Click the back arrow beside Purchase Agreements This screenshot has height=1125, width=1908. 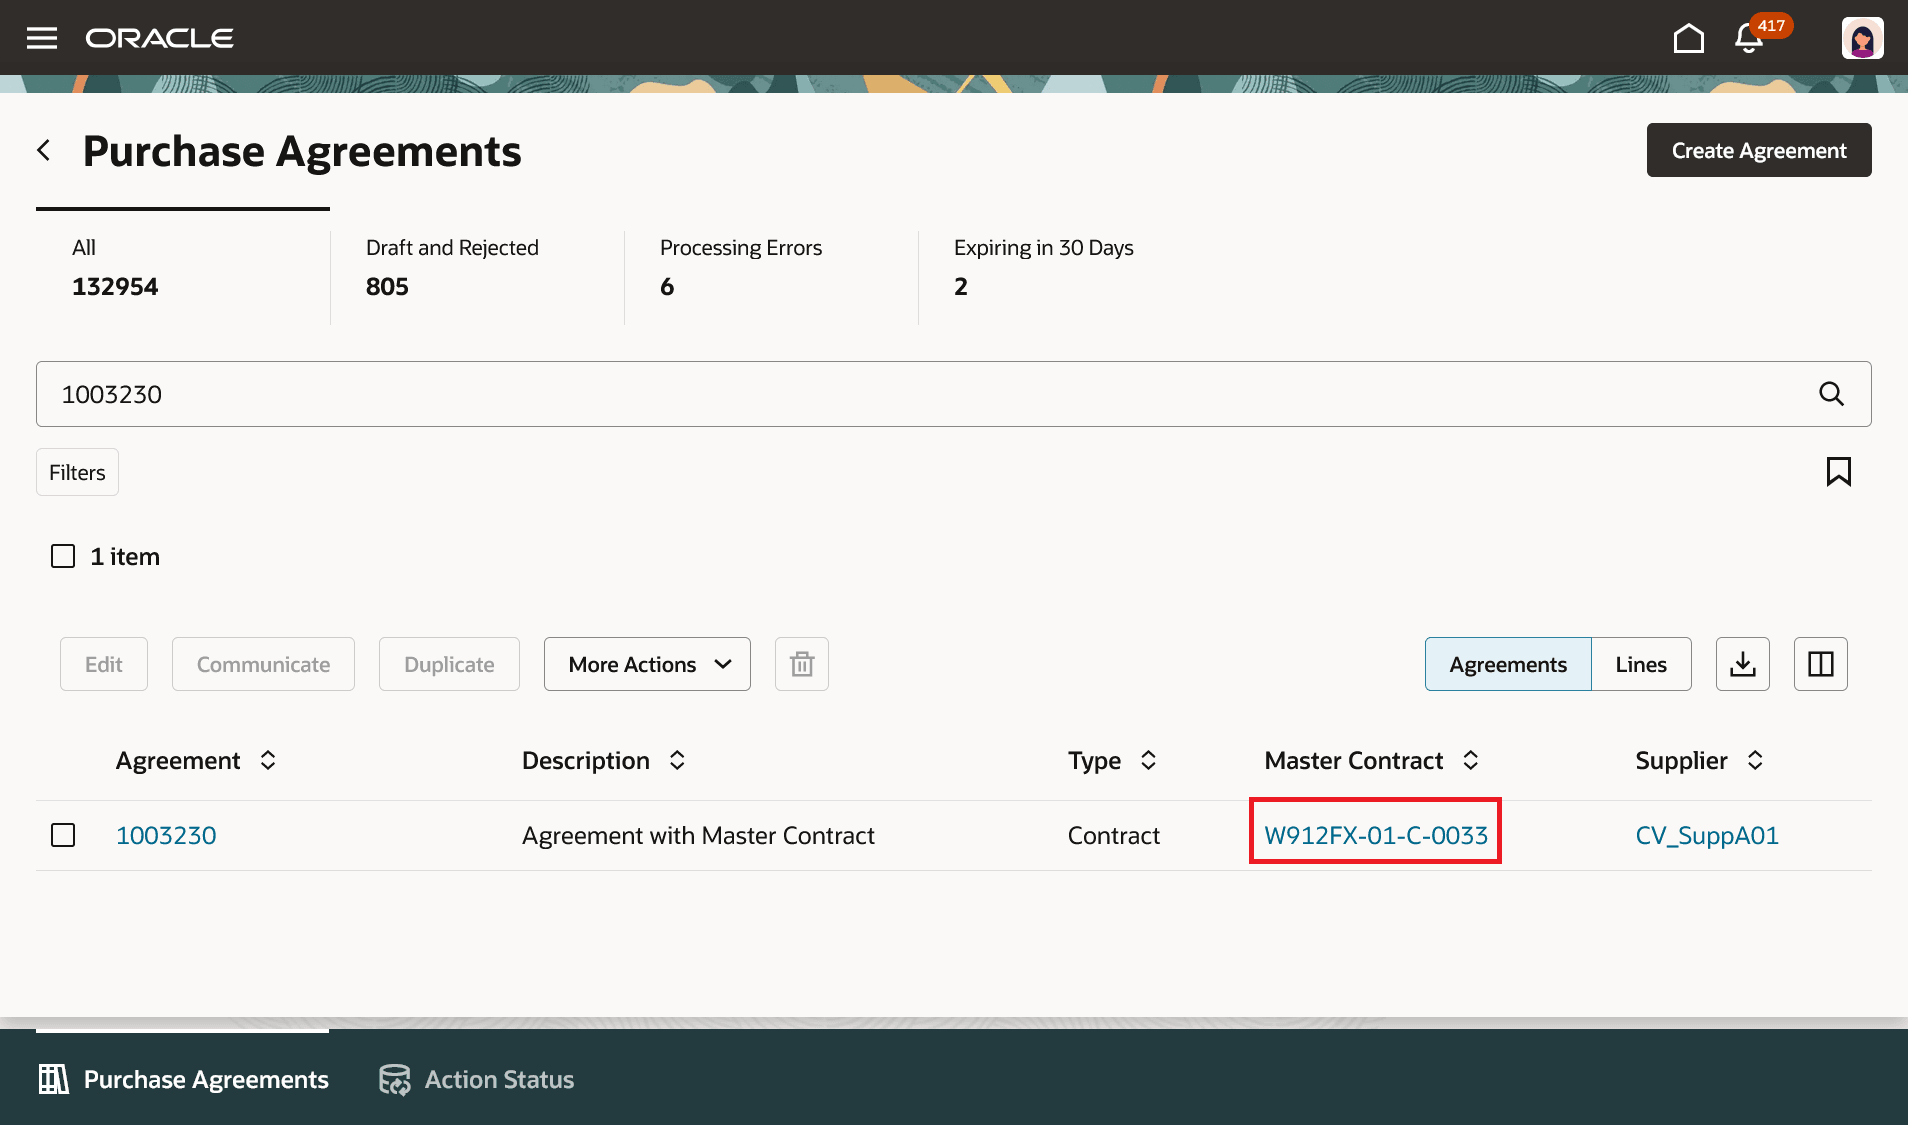point(44,150)
